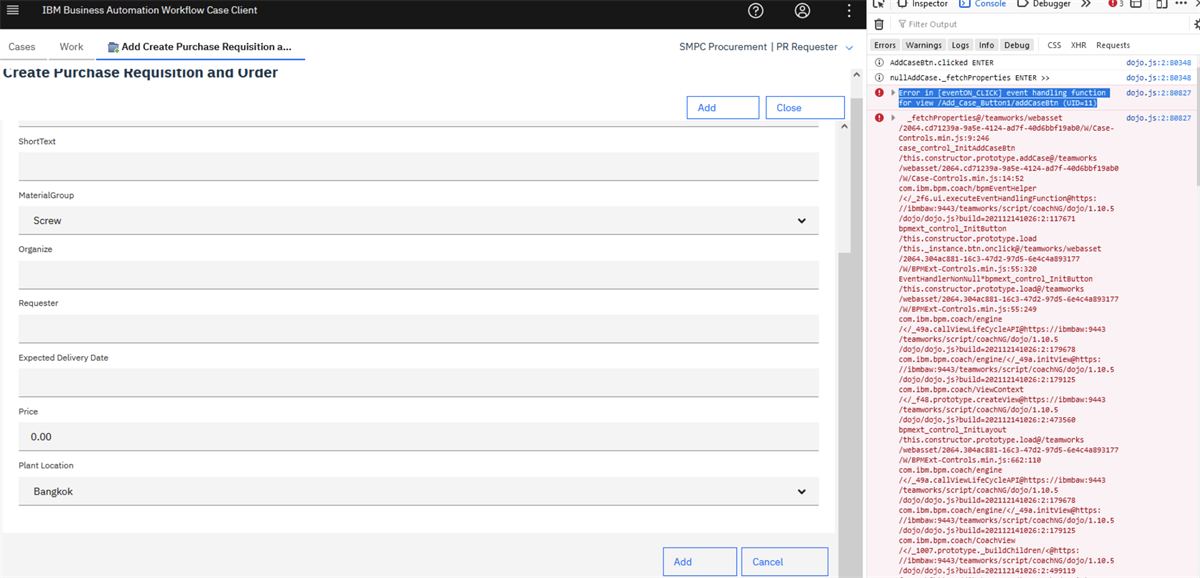
Task: Open the Plant Location dropdown showing Bangkok
Action: (418, 491)
